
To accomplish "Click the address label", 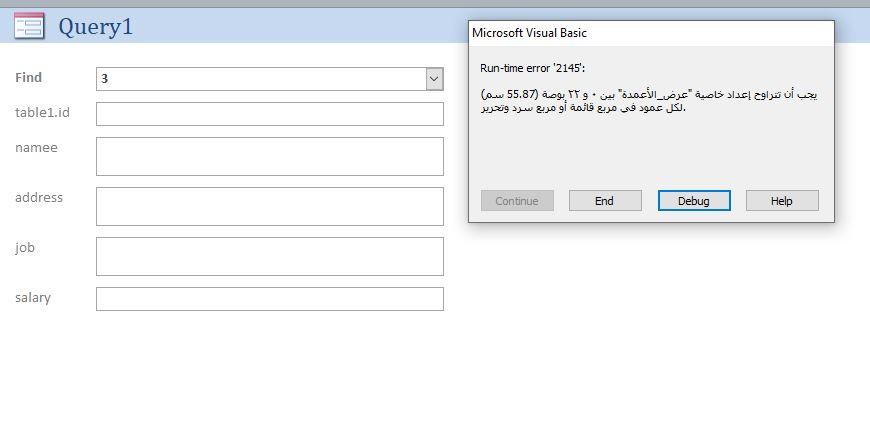I will 39,198.
